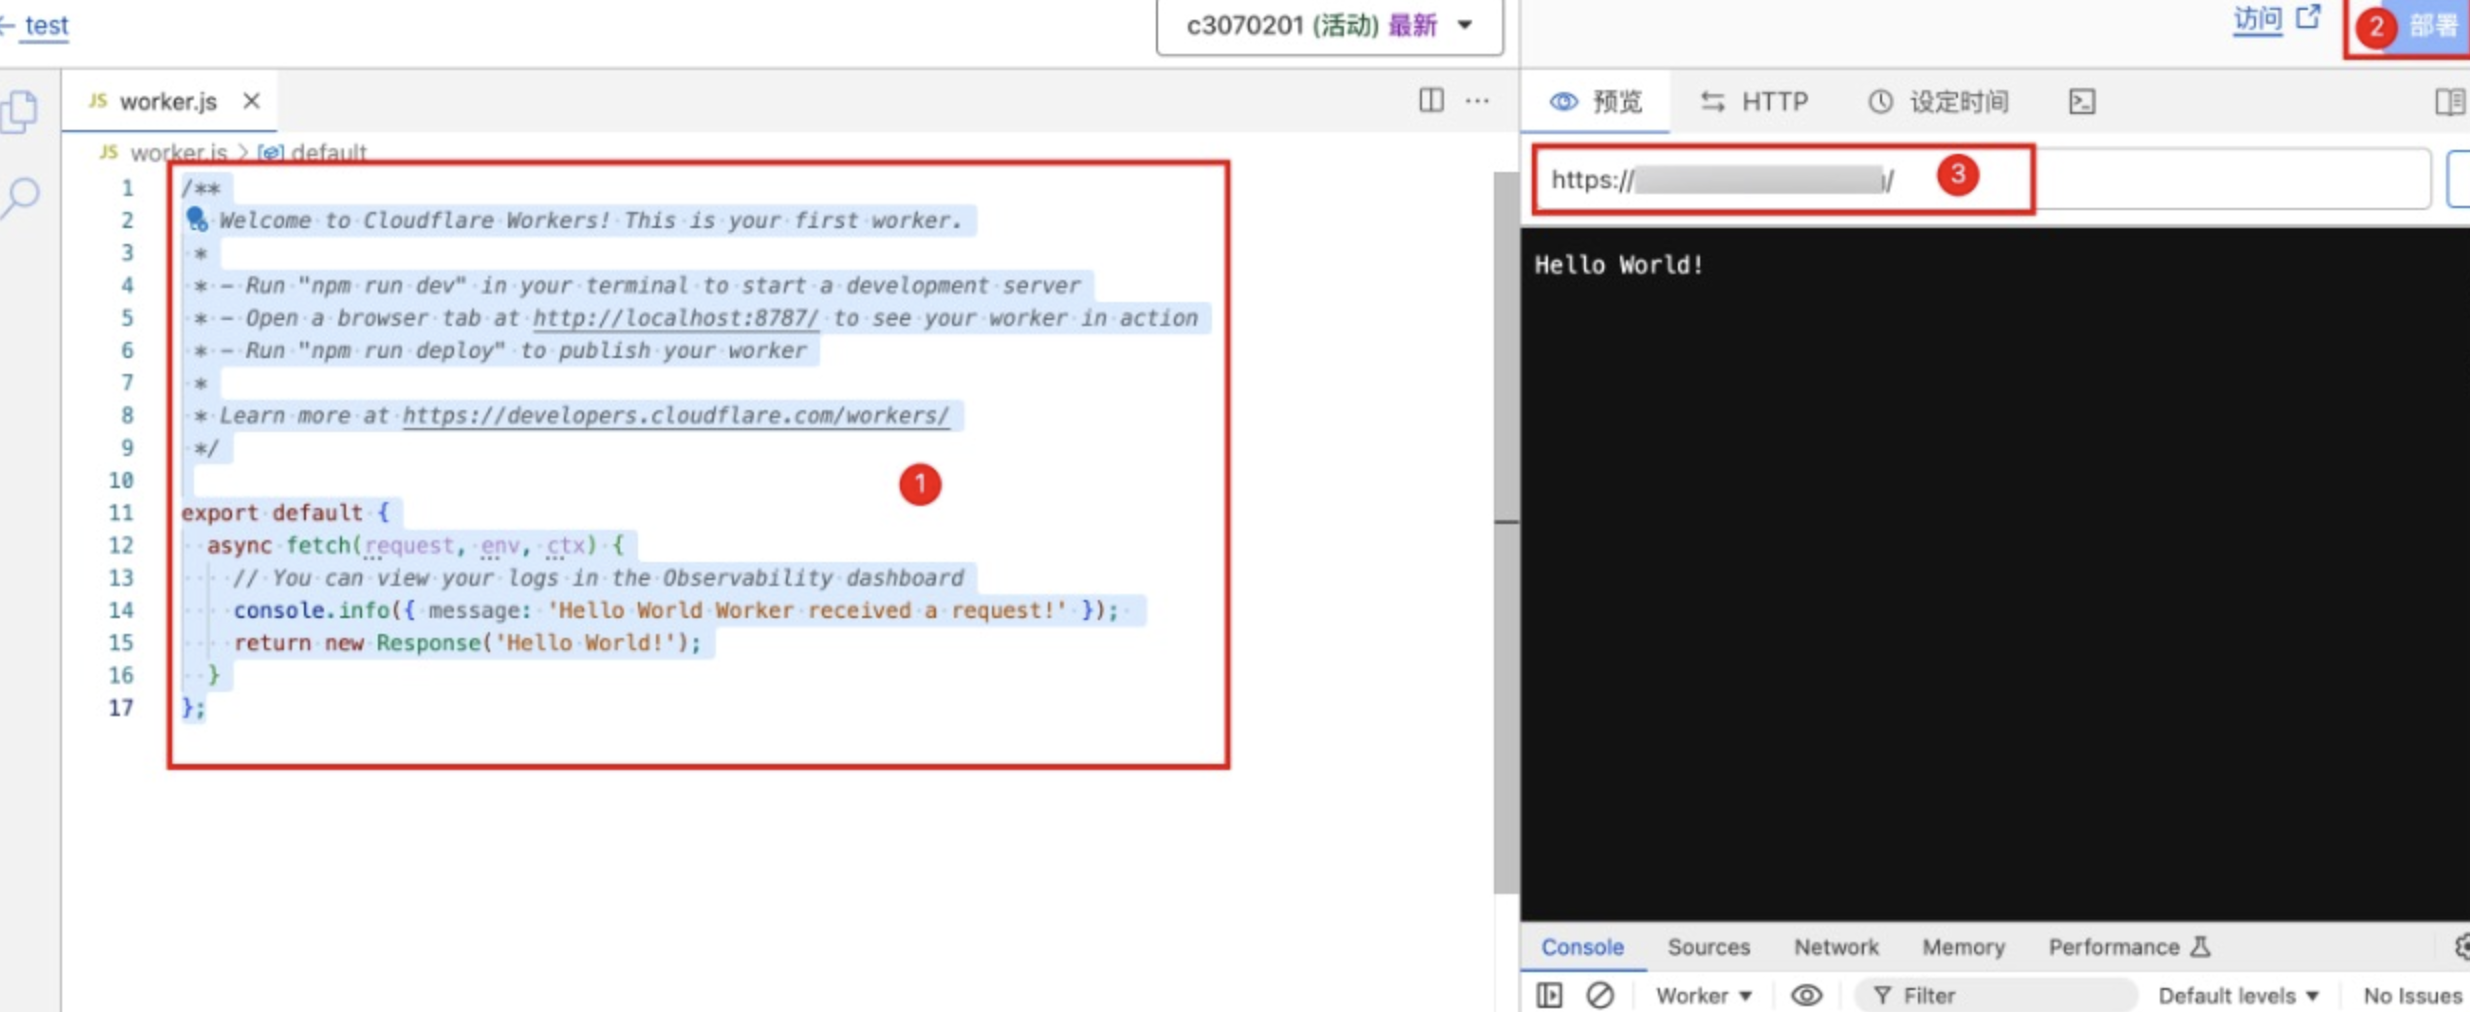Click the 'npm run deploy' comment line
Viewport: 2470px width, 1012px height.
click(x=500, y=350)
